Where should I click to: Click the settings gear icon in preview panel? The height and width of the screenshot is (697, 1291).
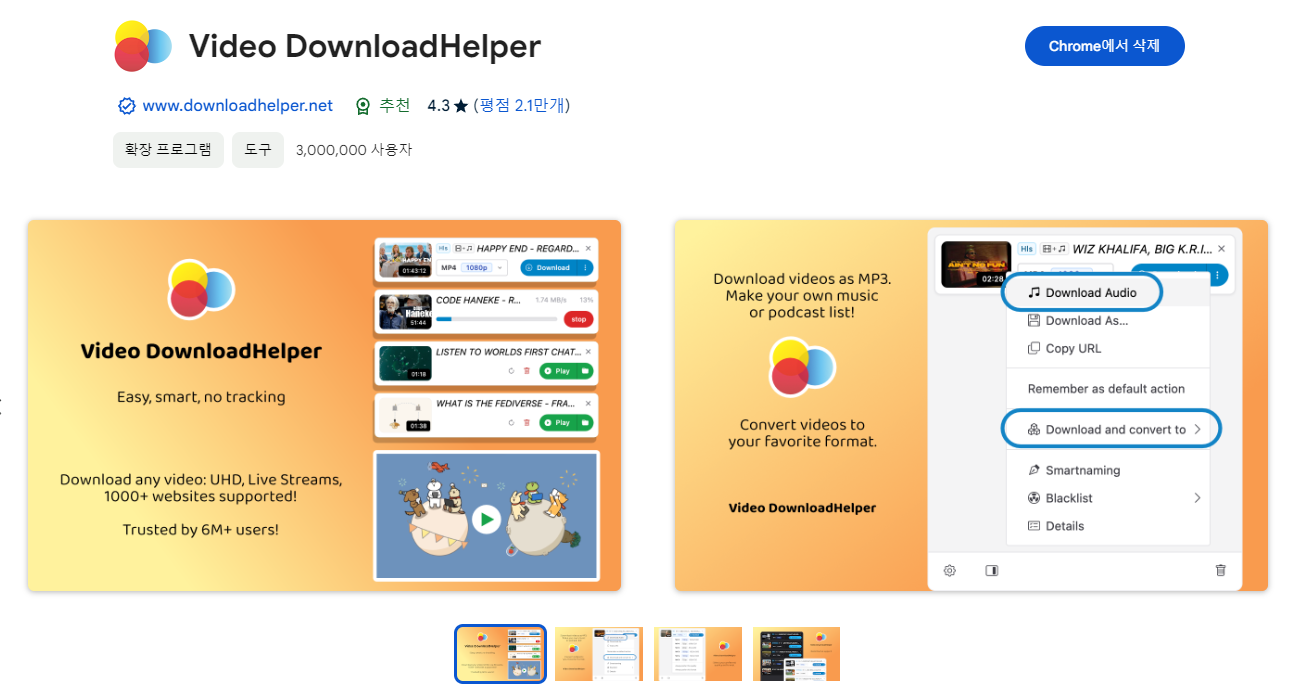(x=950, y=570)
